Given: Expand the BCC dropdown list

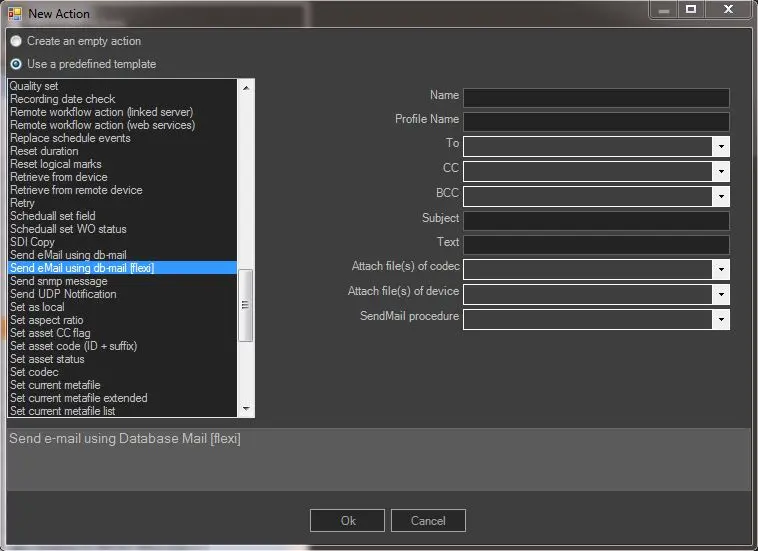Looking at the screenshot, I should point(720,196).
